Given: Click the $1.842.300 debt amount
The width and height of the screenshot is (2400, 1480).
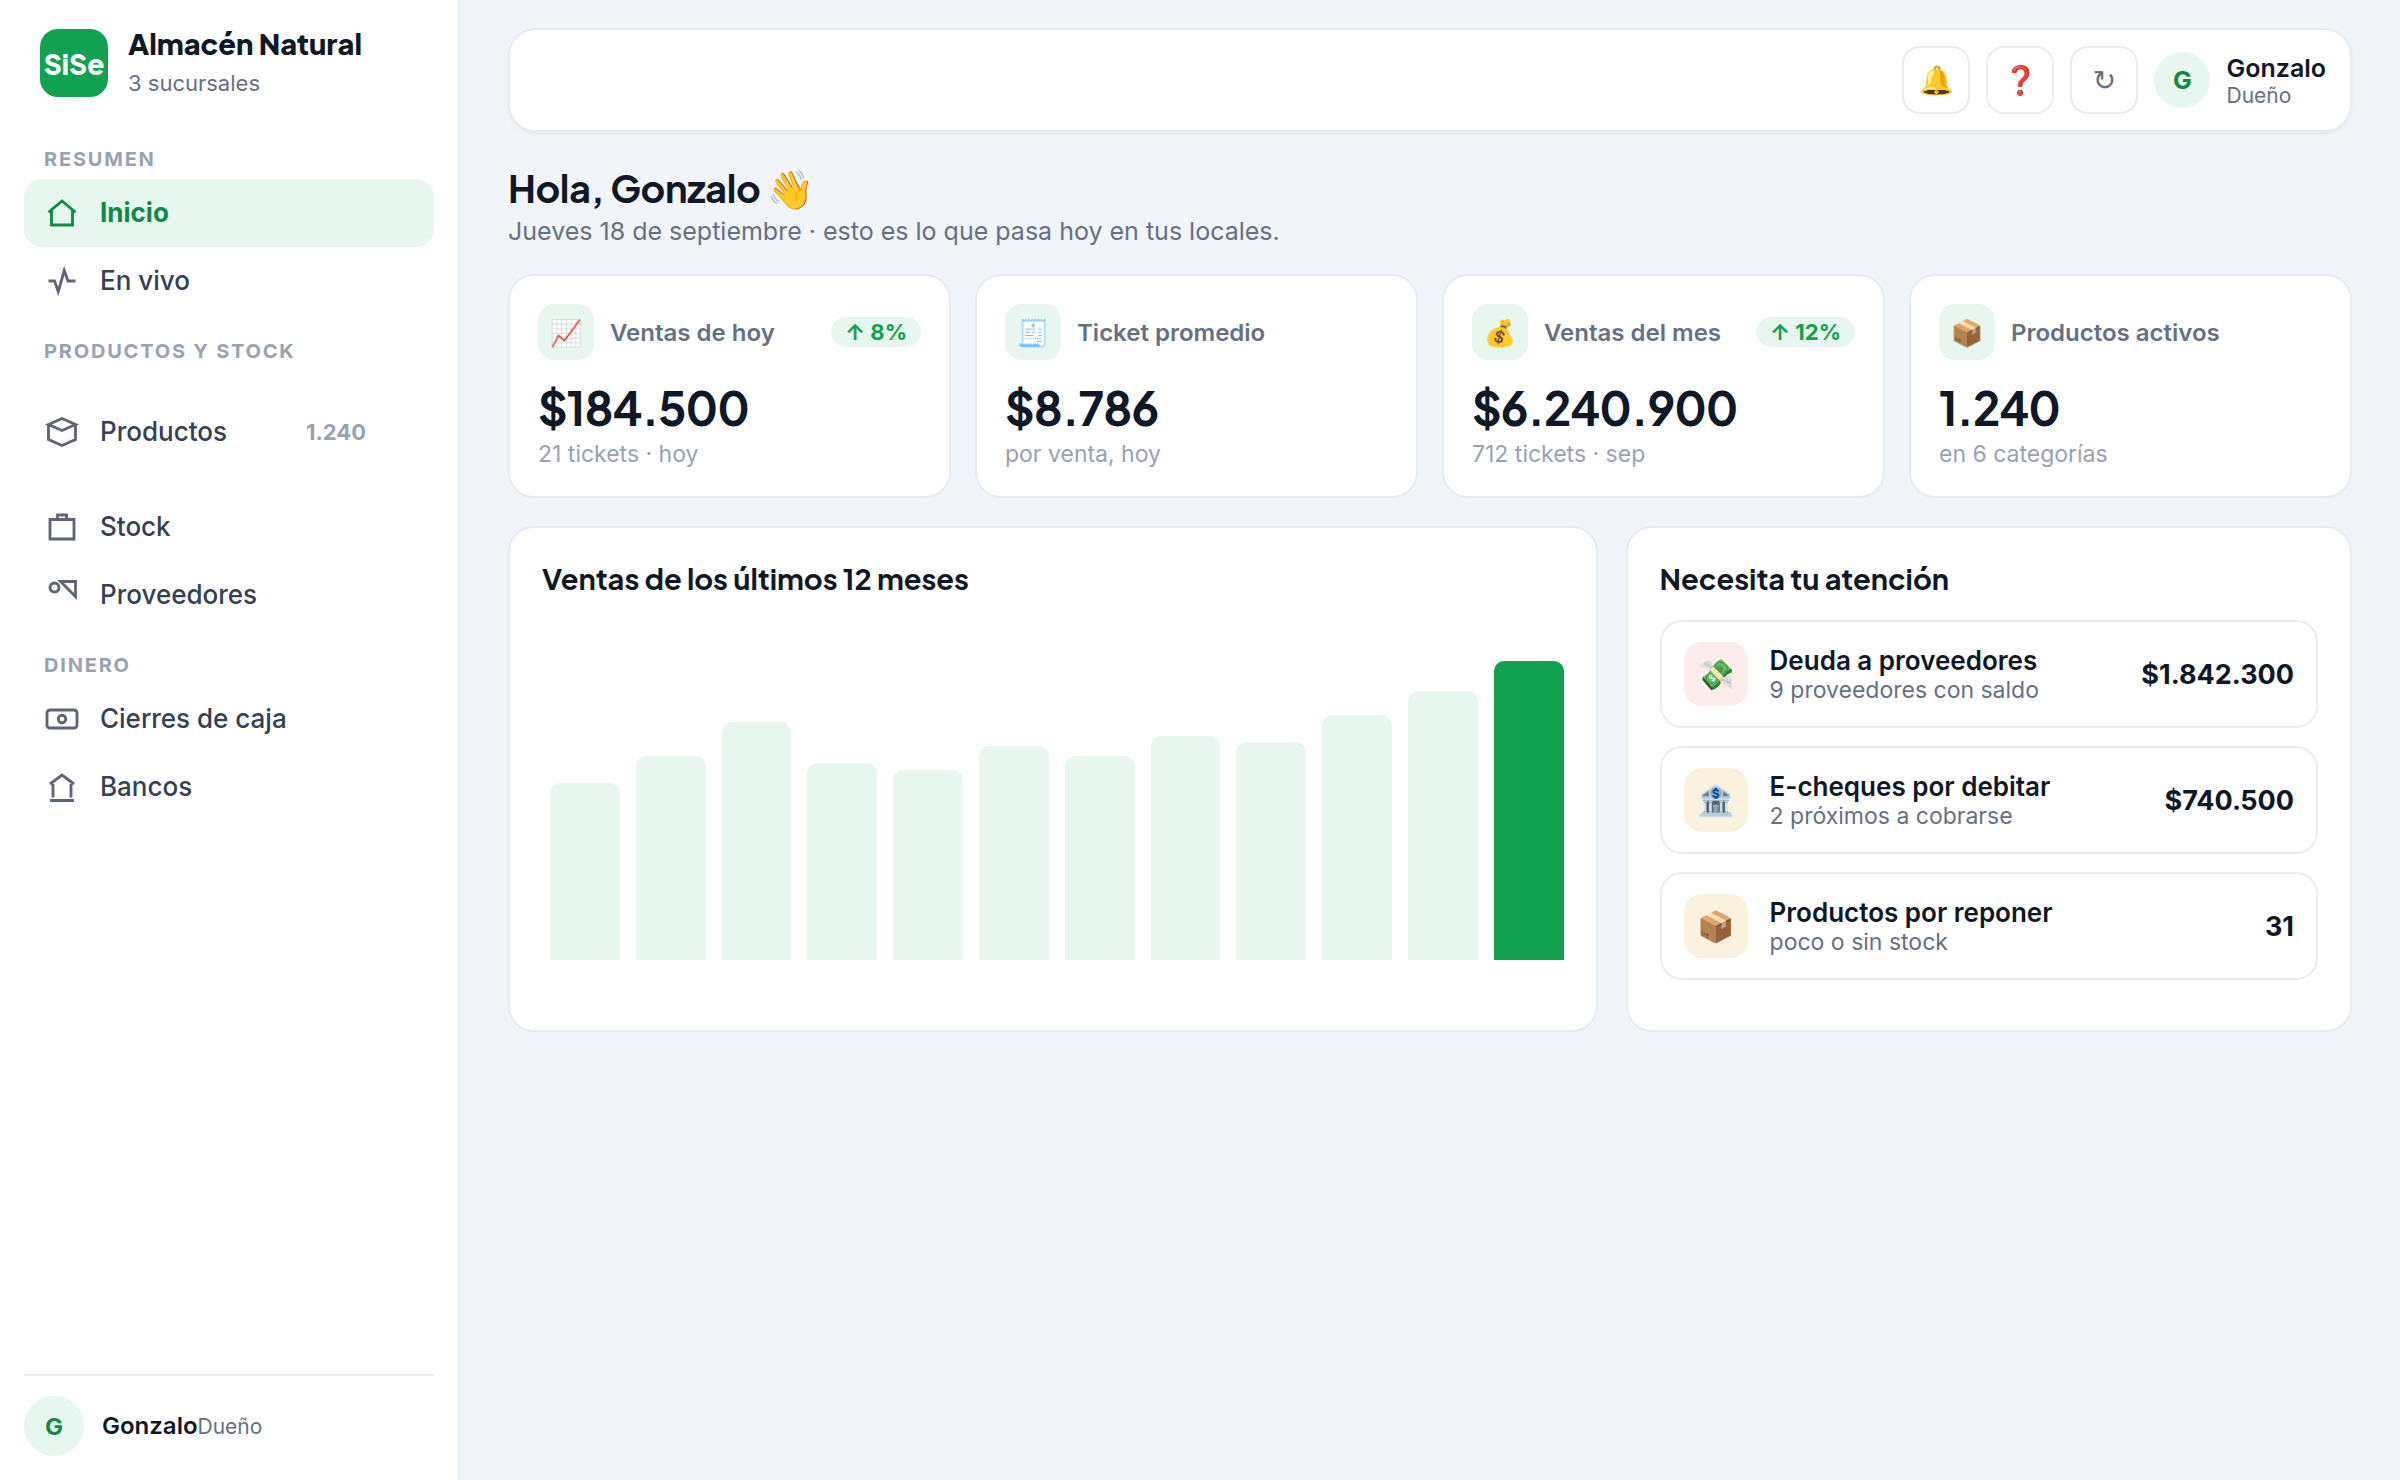Looking at the screenshot, I should click(x=2217, y=674).
